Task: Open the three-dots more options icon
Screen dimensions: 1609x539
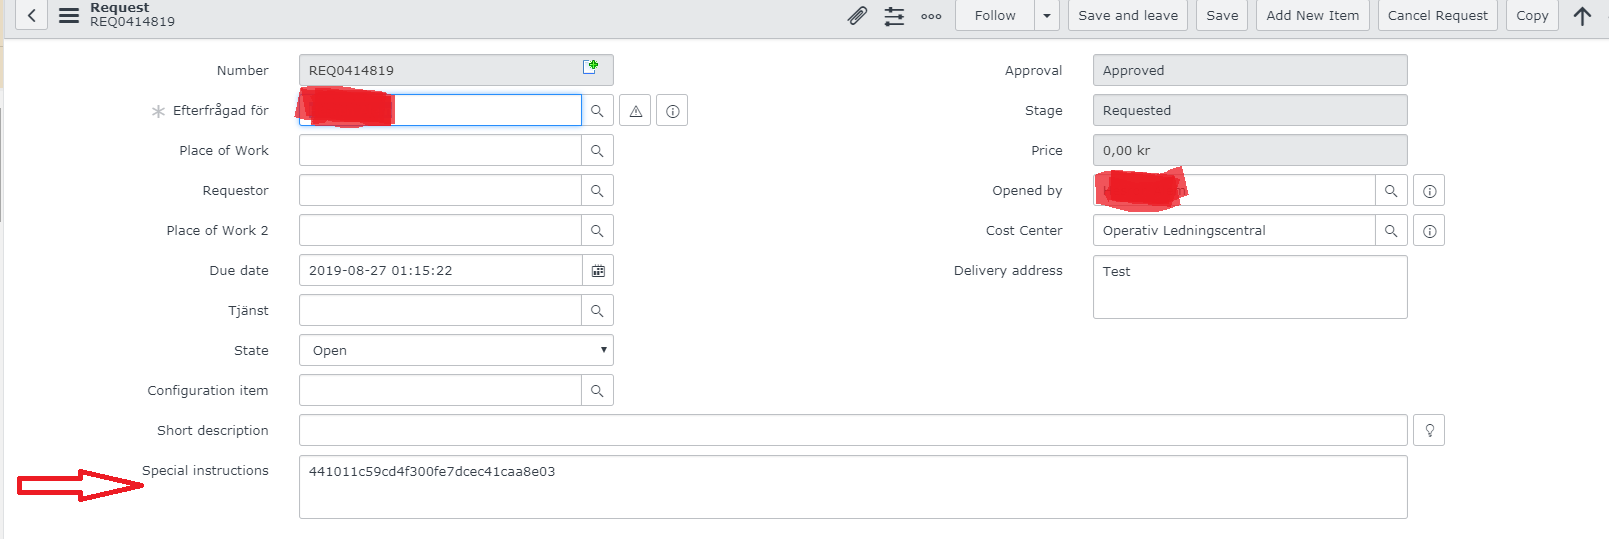Action: (x=931, y=16)
